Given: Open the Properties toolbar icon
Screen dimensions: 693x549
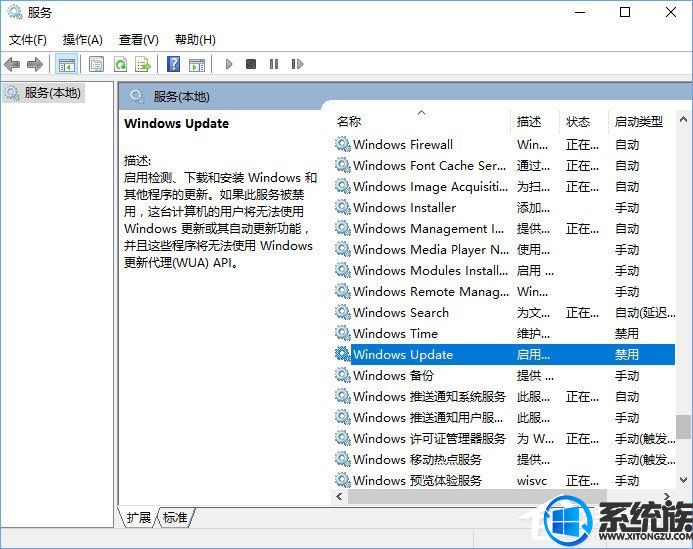Looking at the screenshot, I should [96, 65].
